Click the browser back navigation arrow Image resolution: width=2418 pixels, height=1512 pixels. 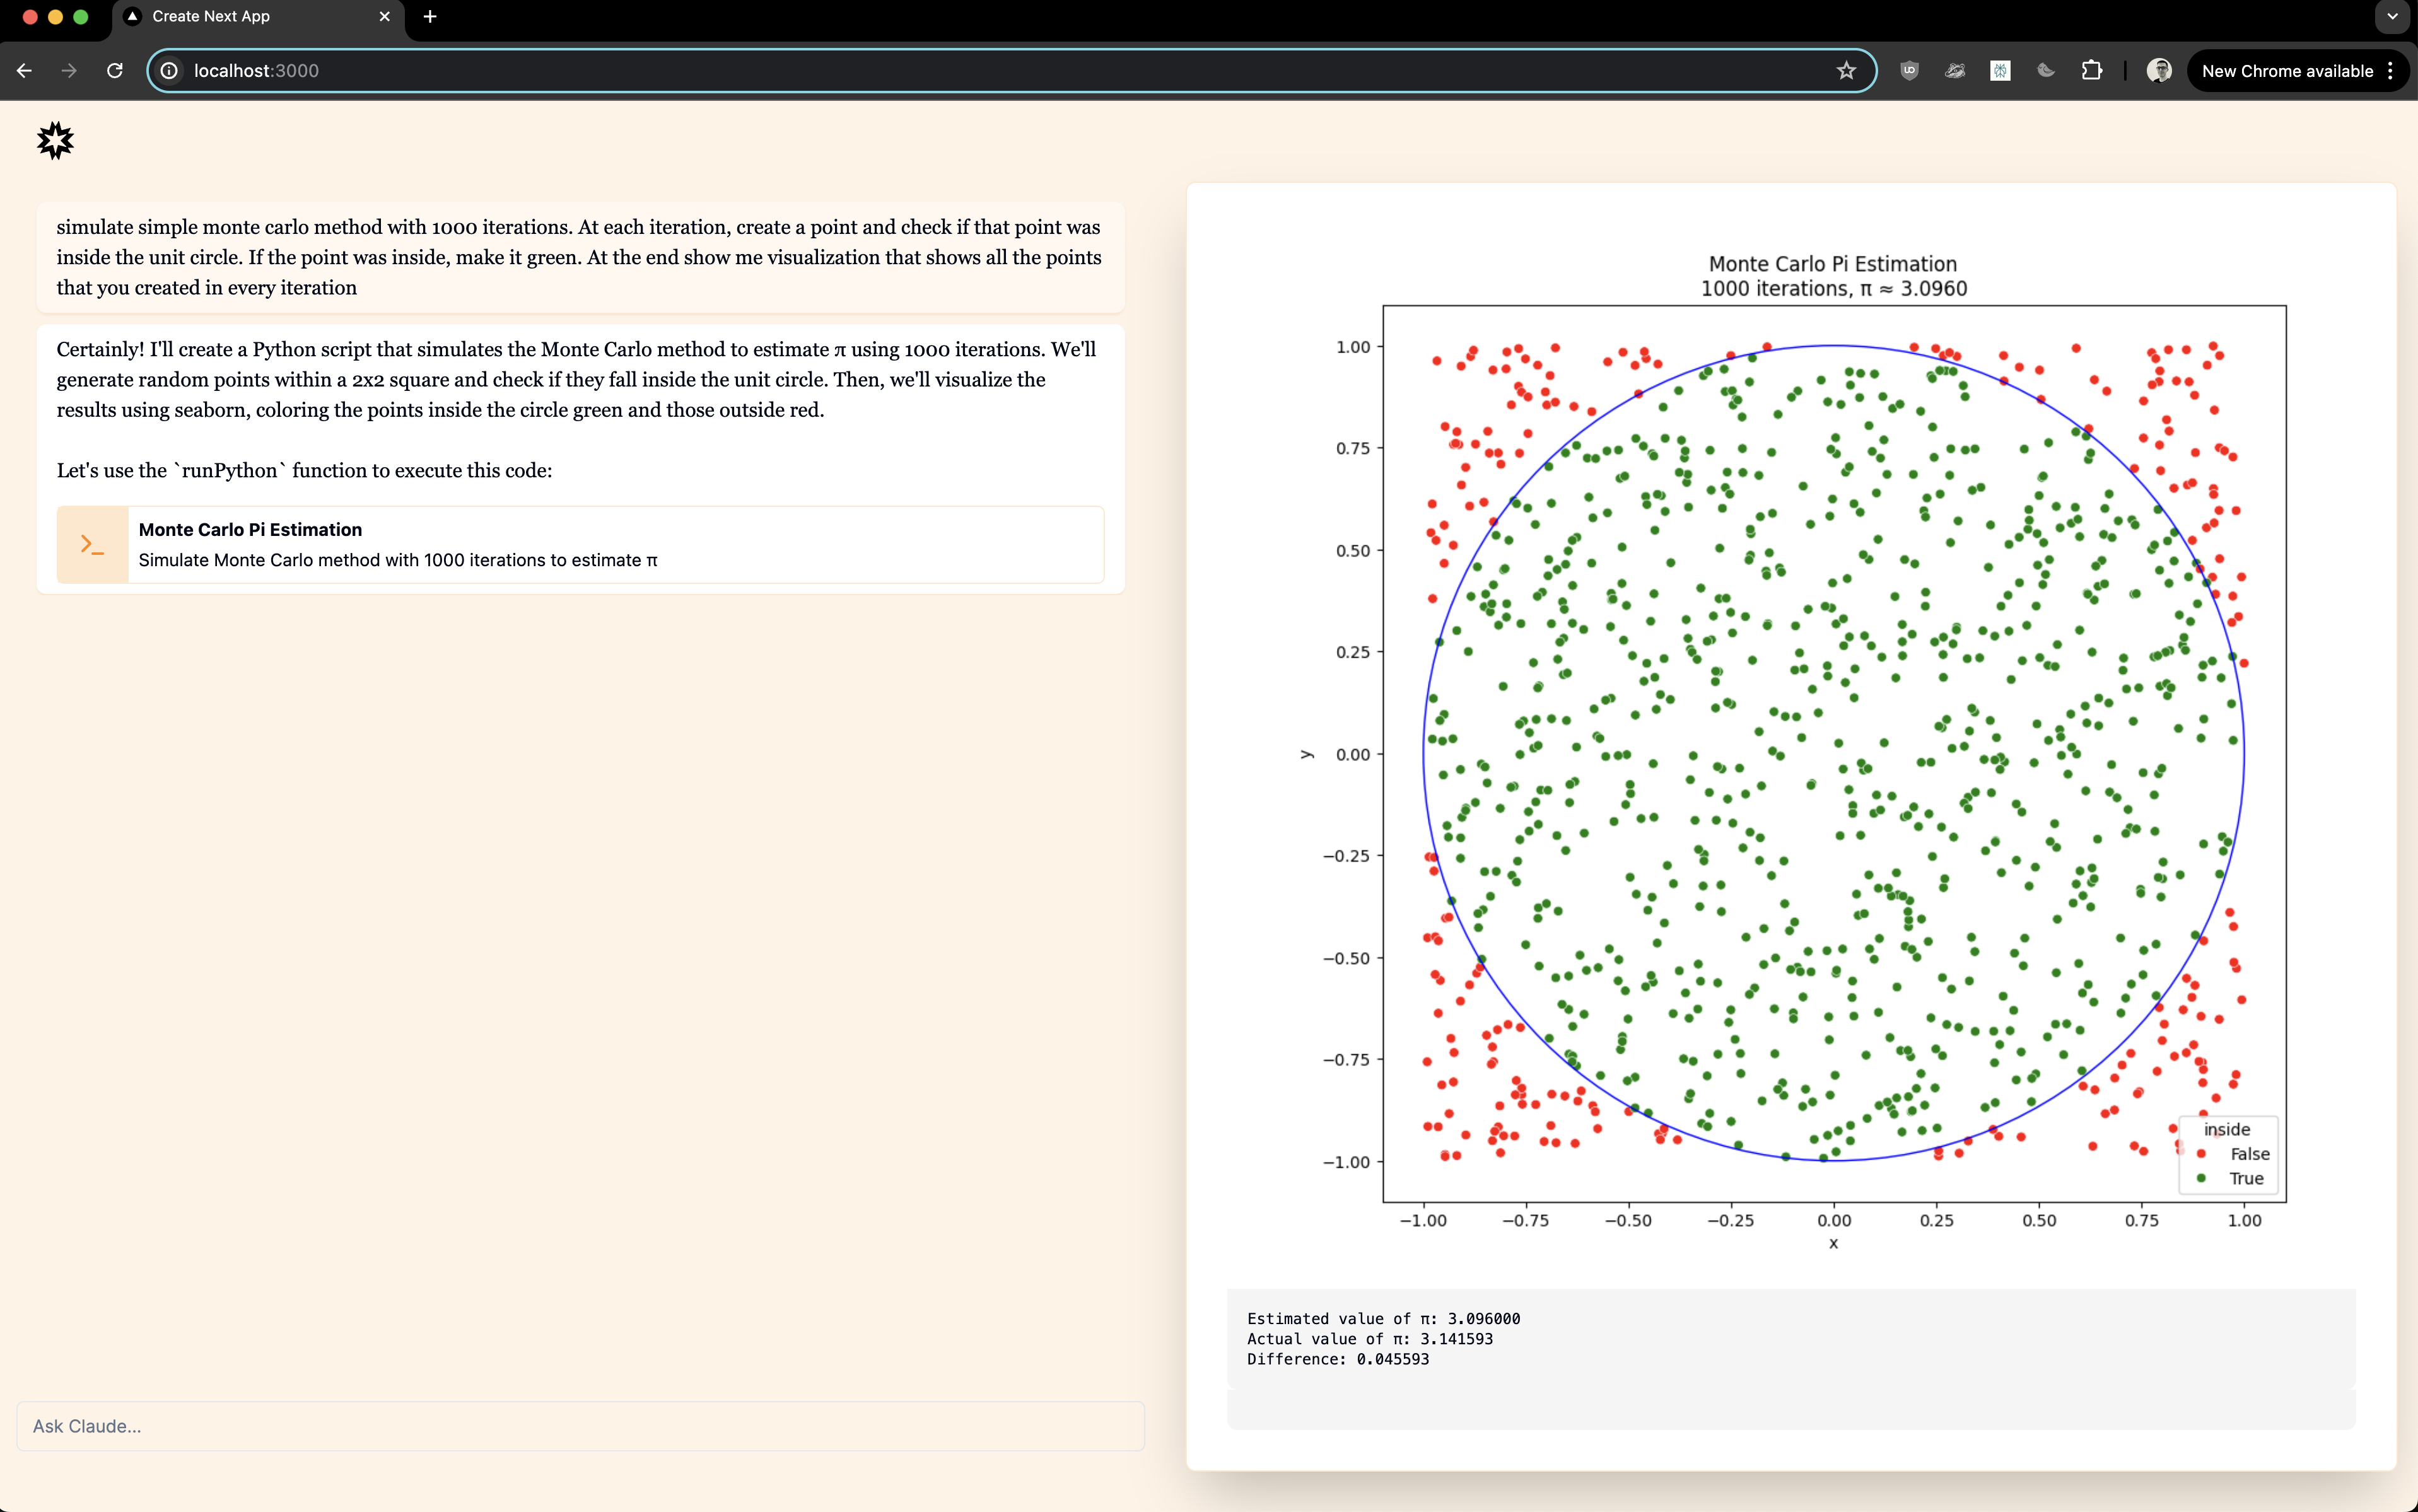click(x=25, y=71)
